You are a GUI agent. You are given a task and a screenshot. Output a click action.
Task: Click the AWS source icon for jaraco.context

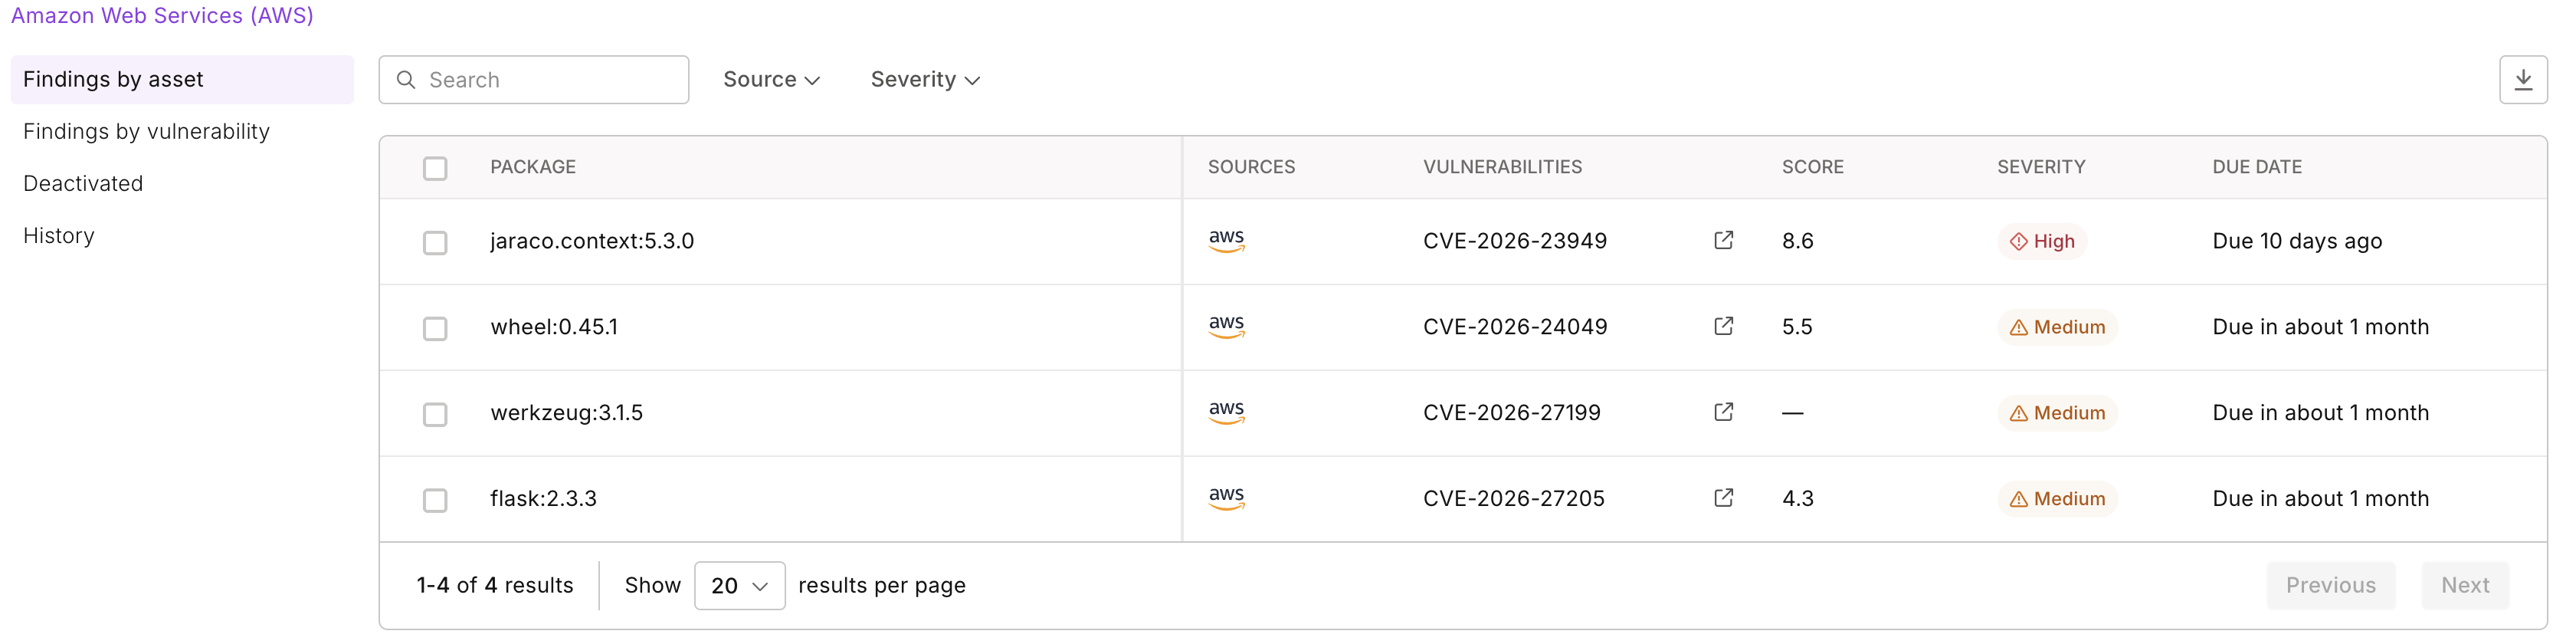point(1226,241)
